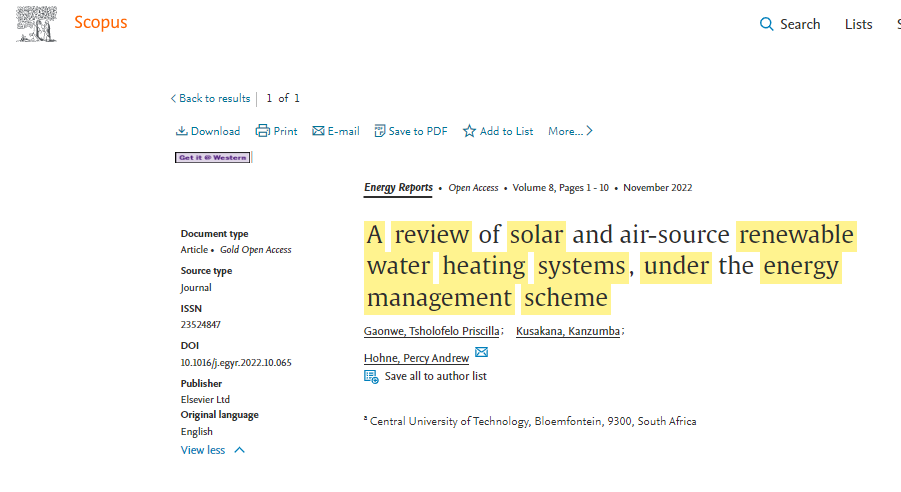Open author Kusakana, Kanzumba profile
901x492 pixels.
point(567,331)
